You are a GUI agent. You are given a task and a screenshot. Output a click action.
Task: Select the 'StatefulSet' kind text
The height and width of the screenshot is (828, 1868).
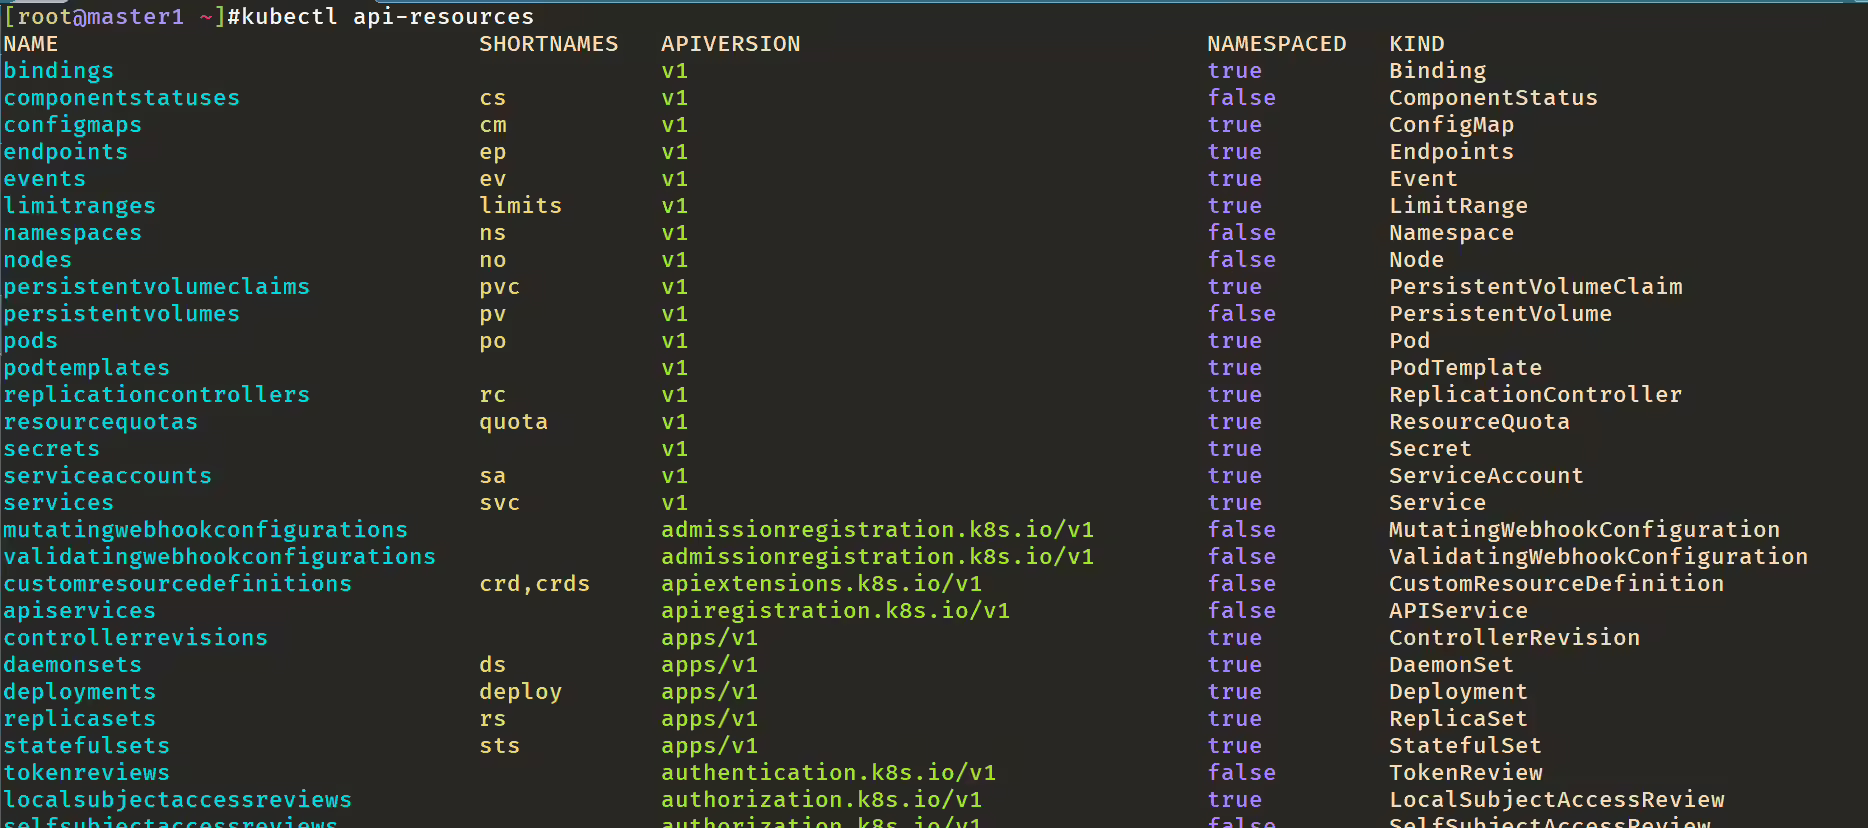tap(1466, 746)
